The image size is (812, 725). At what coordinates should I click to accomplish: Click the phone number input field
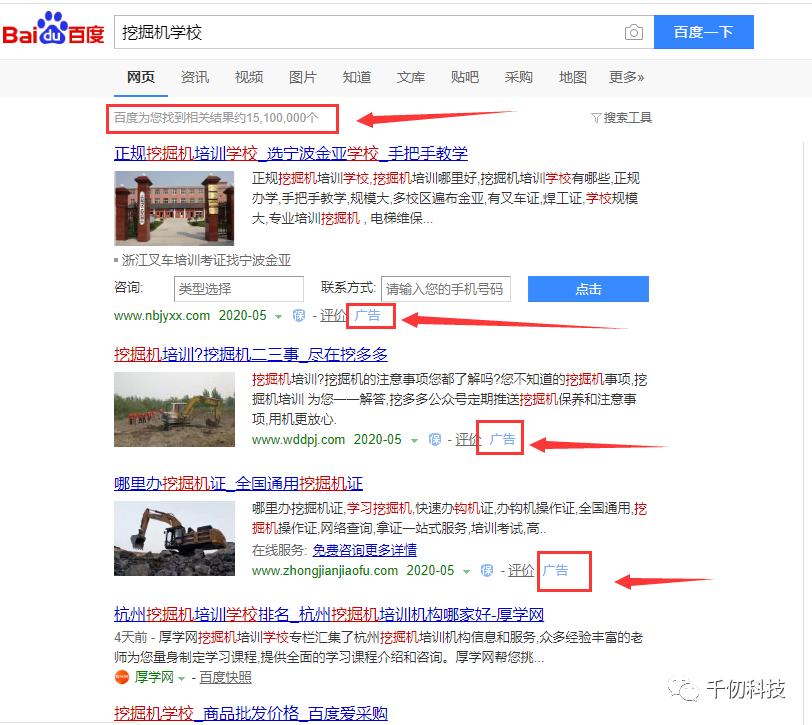click(x=444, y=288)
